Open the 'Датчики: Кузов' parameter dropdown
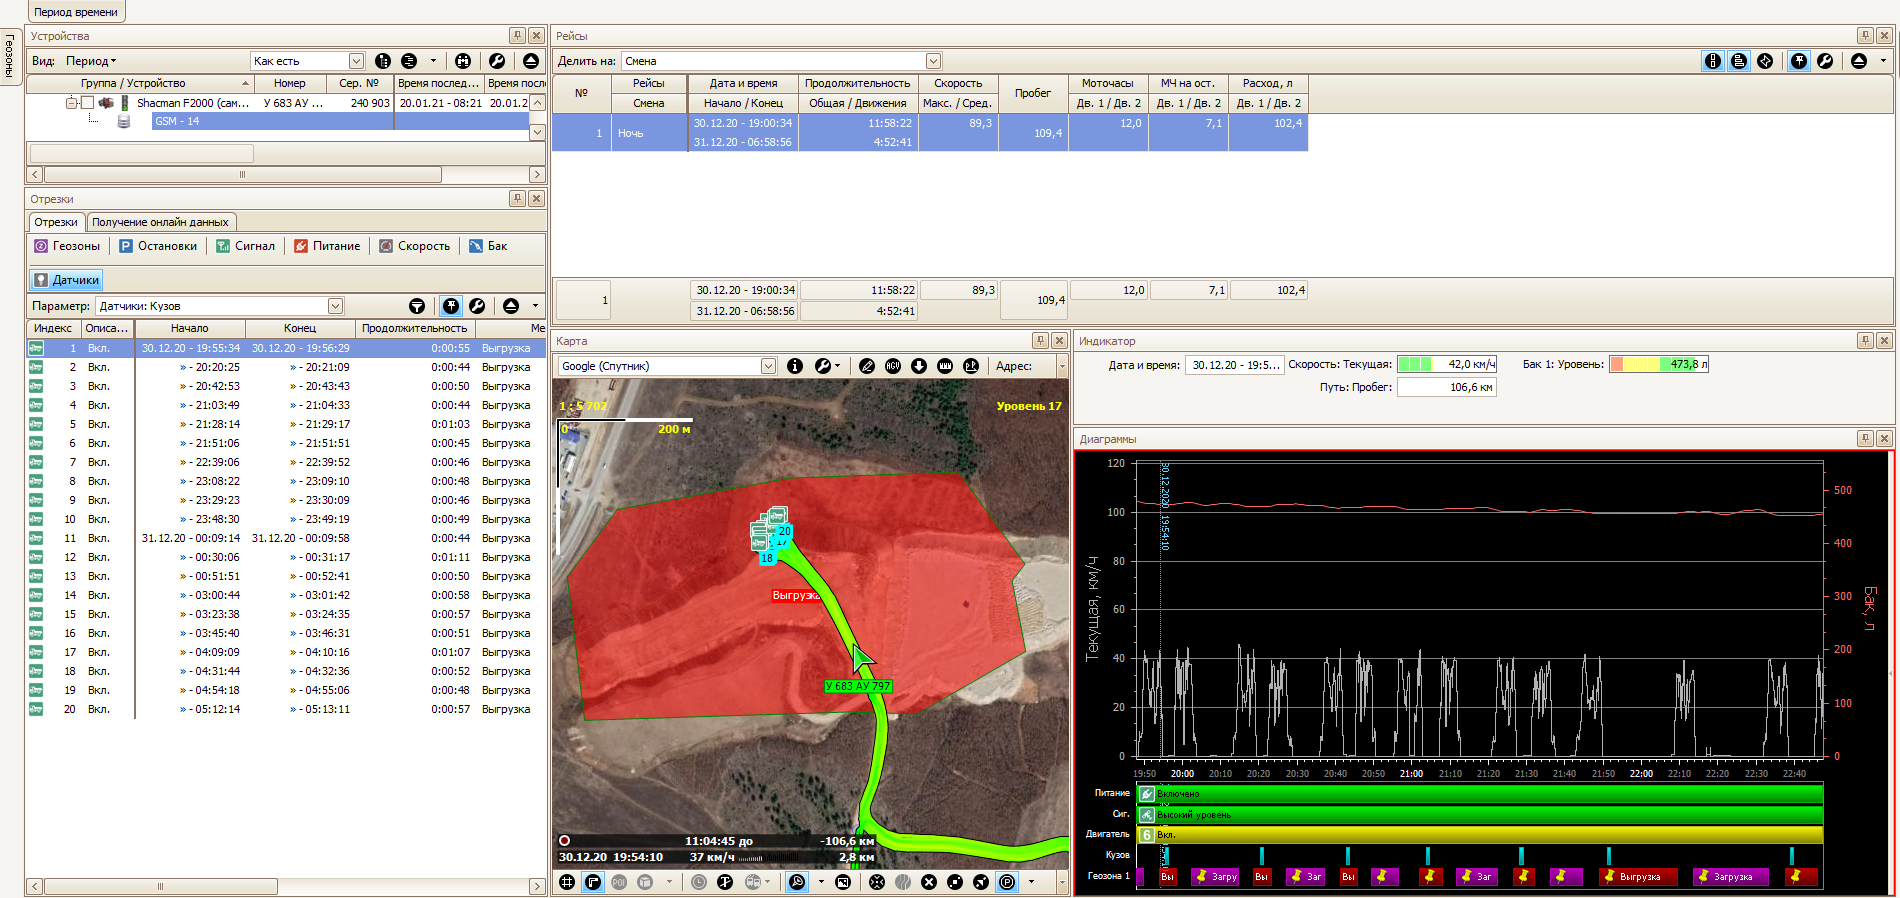Screen dimensions: 1900x898 click(335, 306)
